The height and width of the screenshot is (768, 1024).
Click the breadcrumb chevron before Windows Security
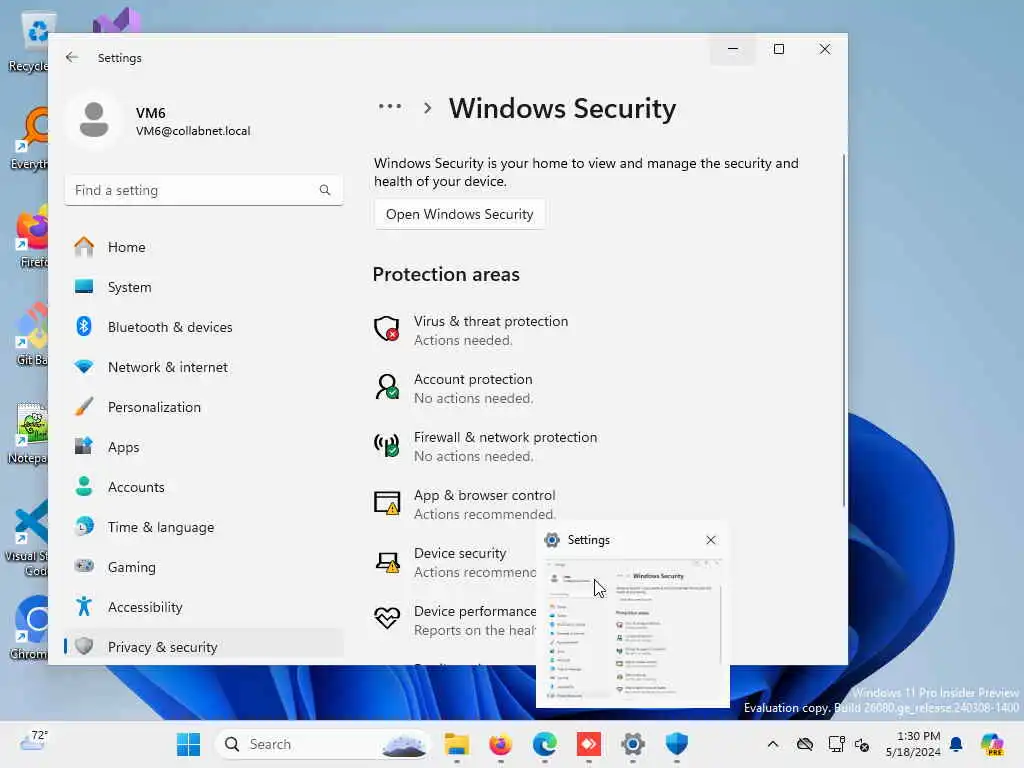[x=427, y=108]
